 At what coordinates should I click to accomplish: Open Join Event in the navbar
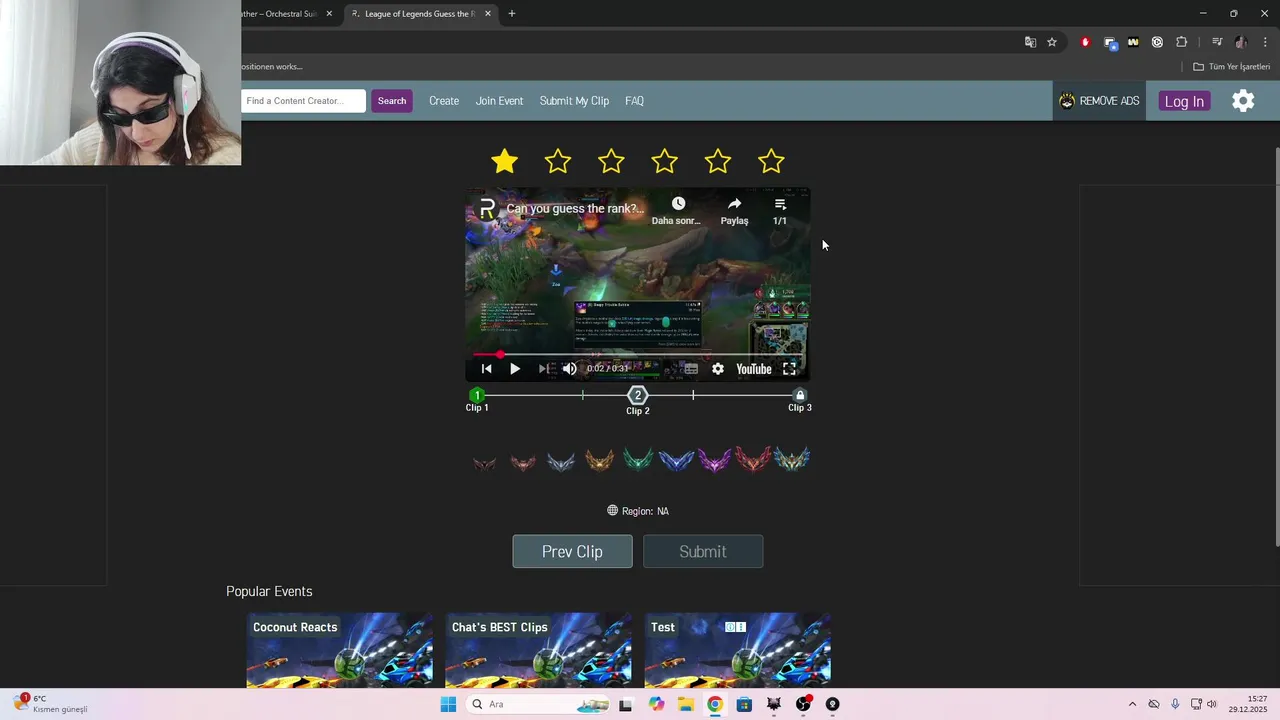pos(499,101)
